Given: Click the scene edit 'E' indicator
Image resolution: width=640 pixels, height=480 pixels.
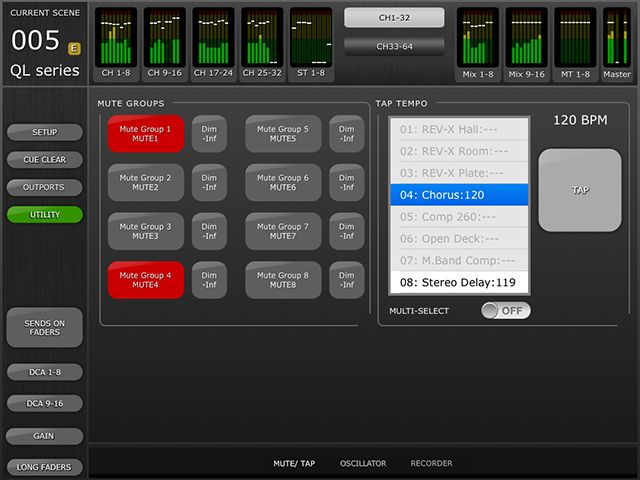Looking at the screenshot, I should (74, 47).
